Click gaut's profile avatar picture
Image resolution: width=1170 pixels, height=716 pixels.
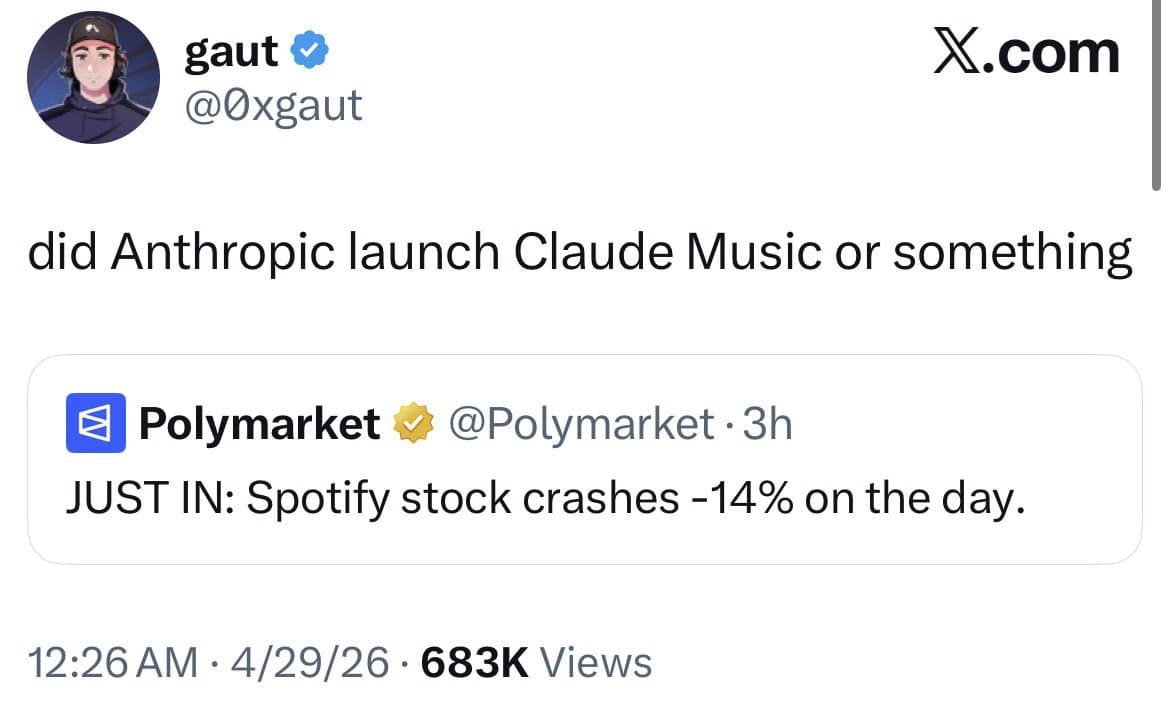pos(92,78)
